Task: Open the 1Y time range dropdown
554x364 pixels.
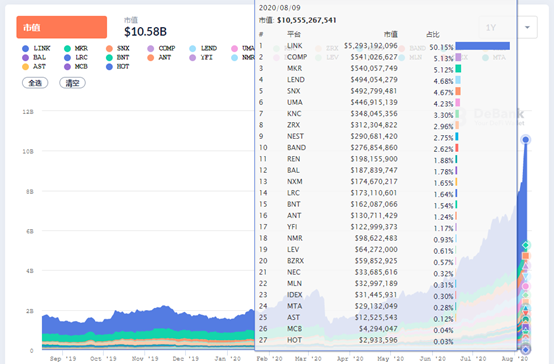Action: pyautogui.click(x=508, y=27)
